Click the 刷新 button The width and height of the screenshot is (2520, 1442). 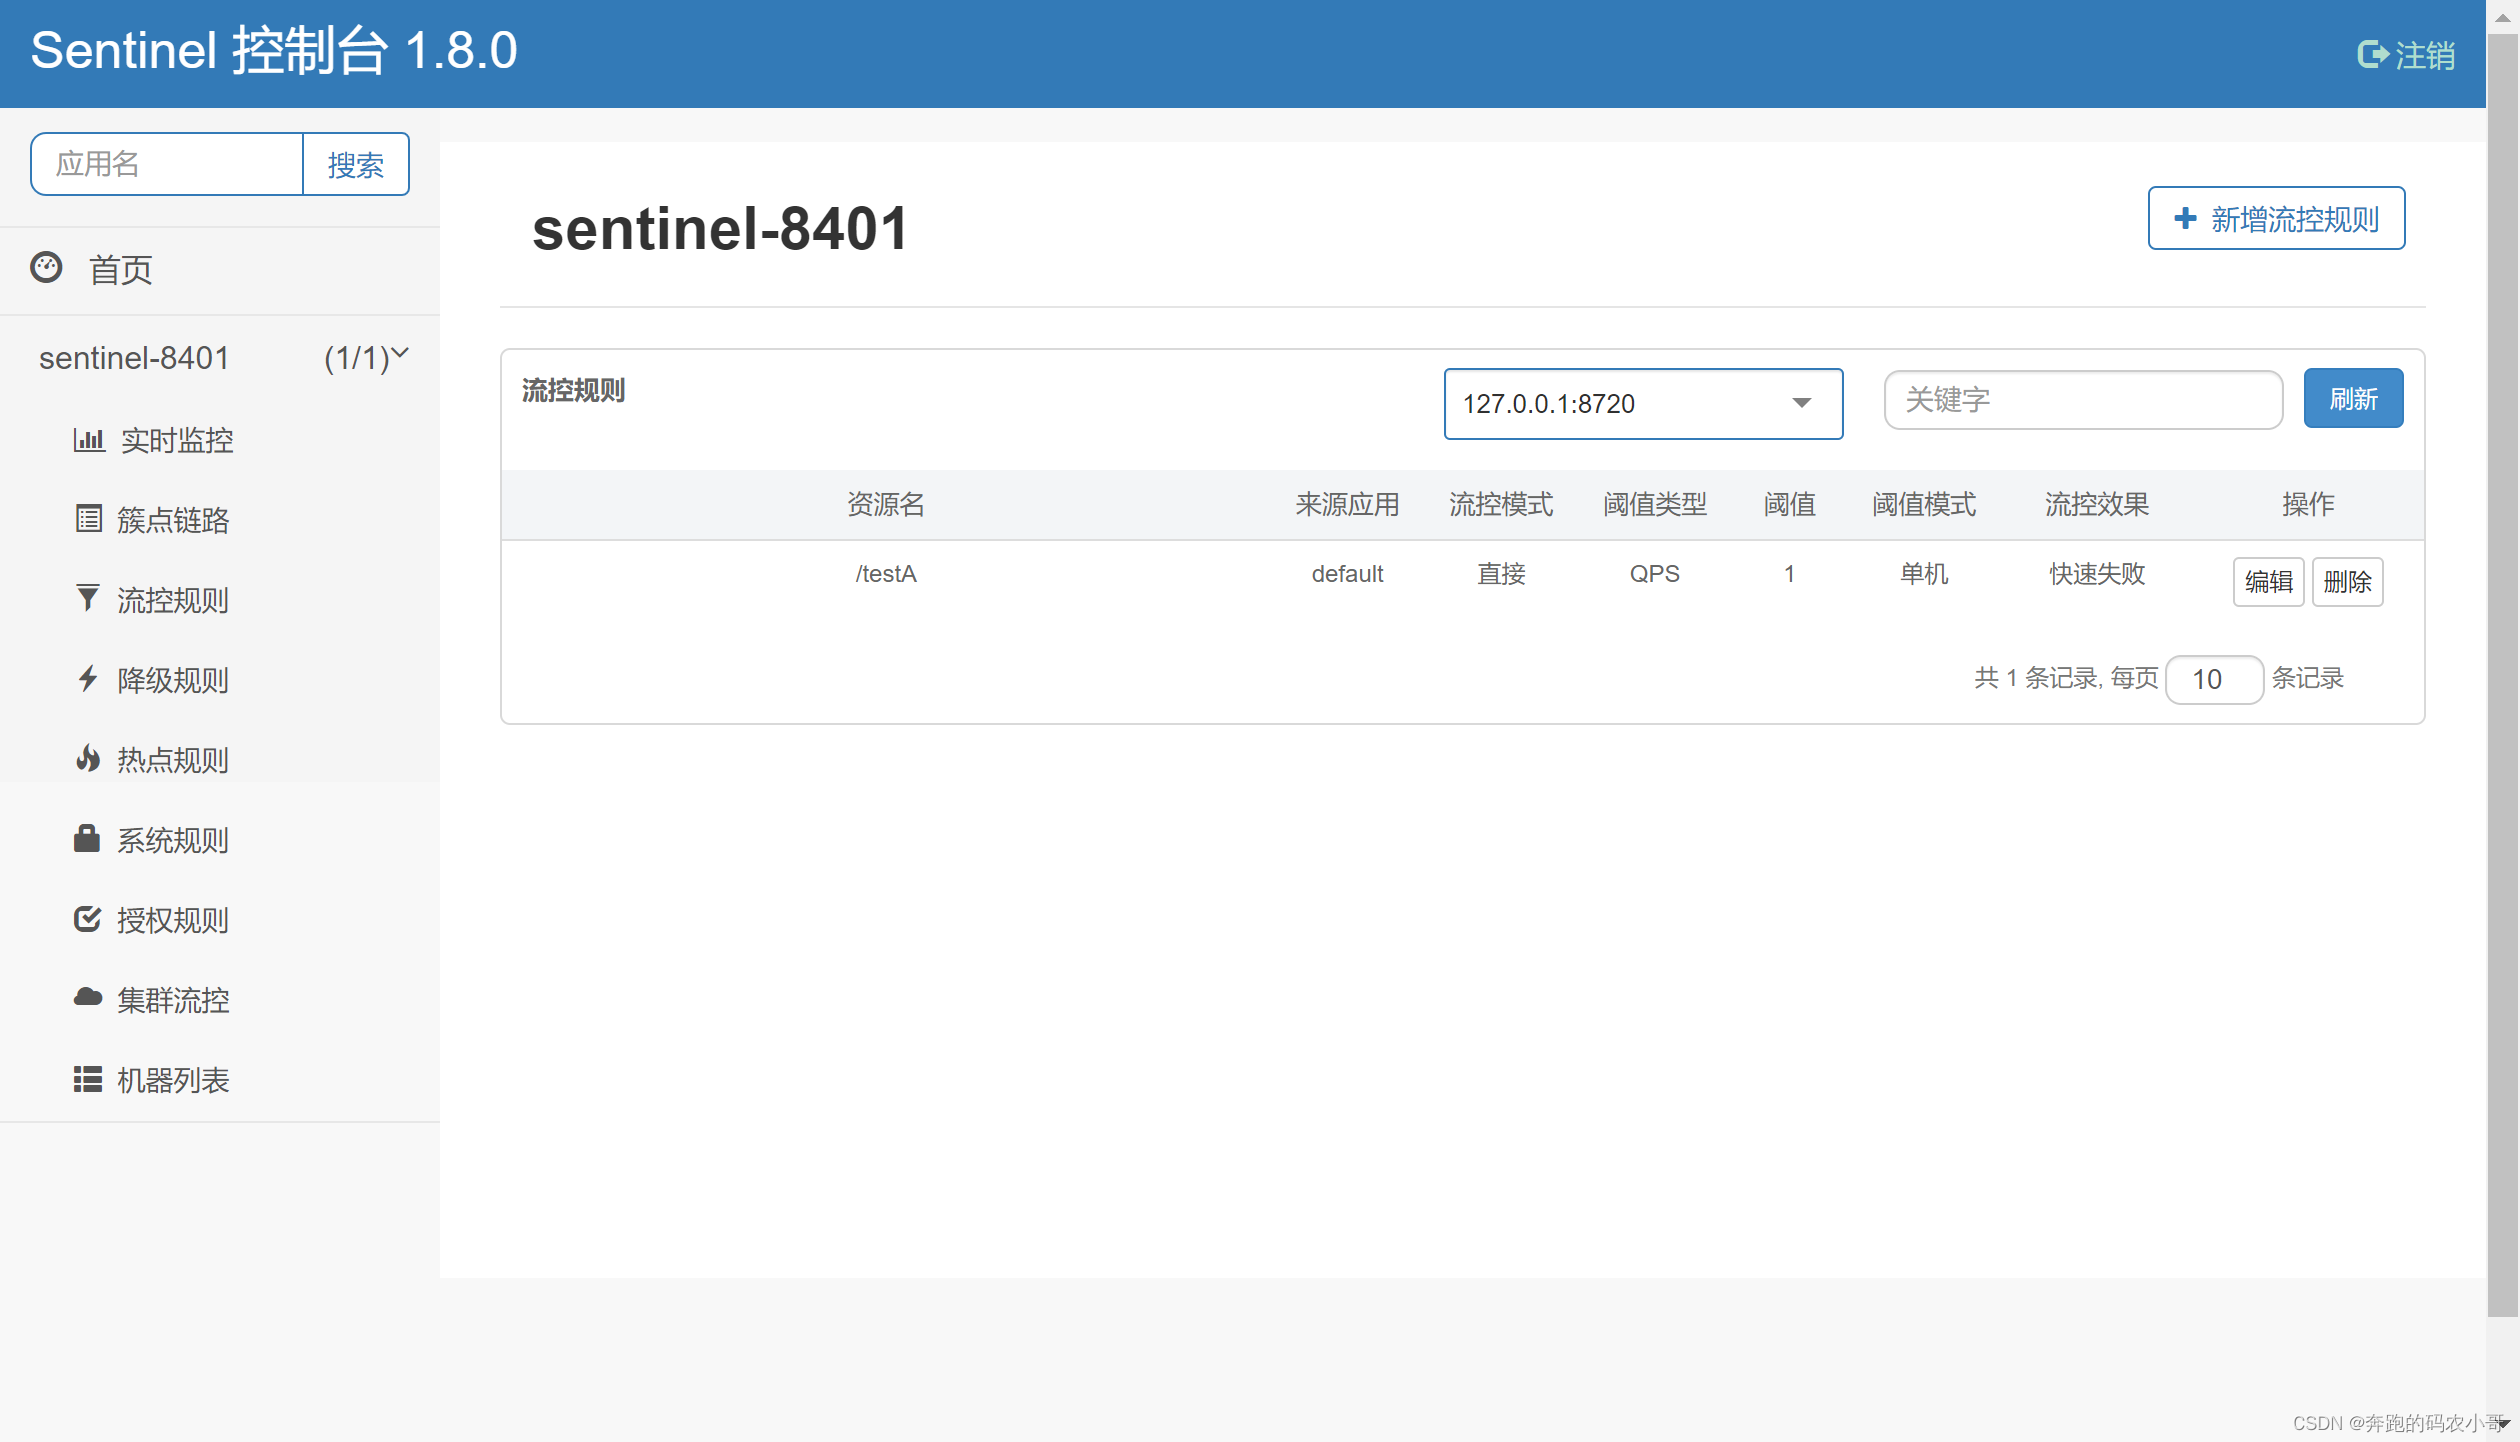(x=2353, y=399)
